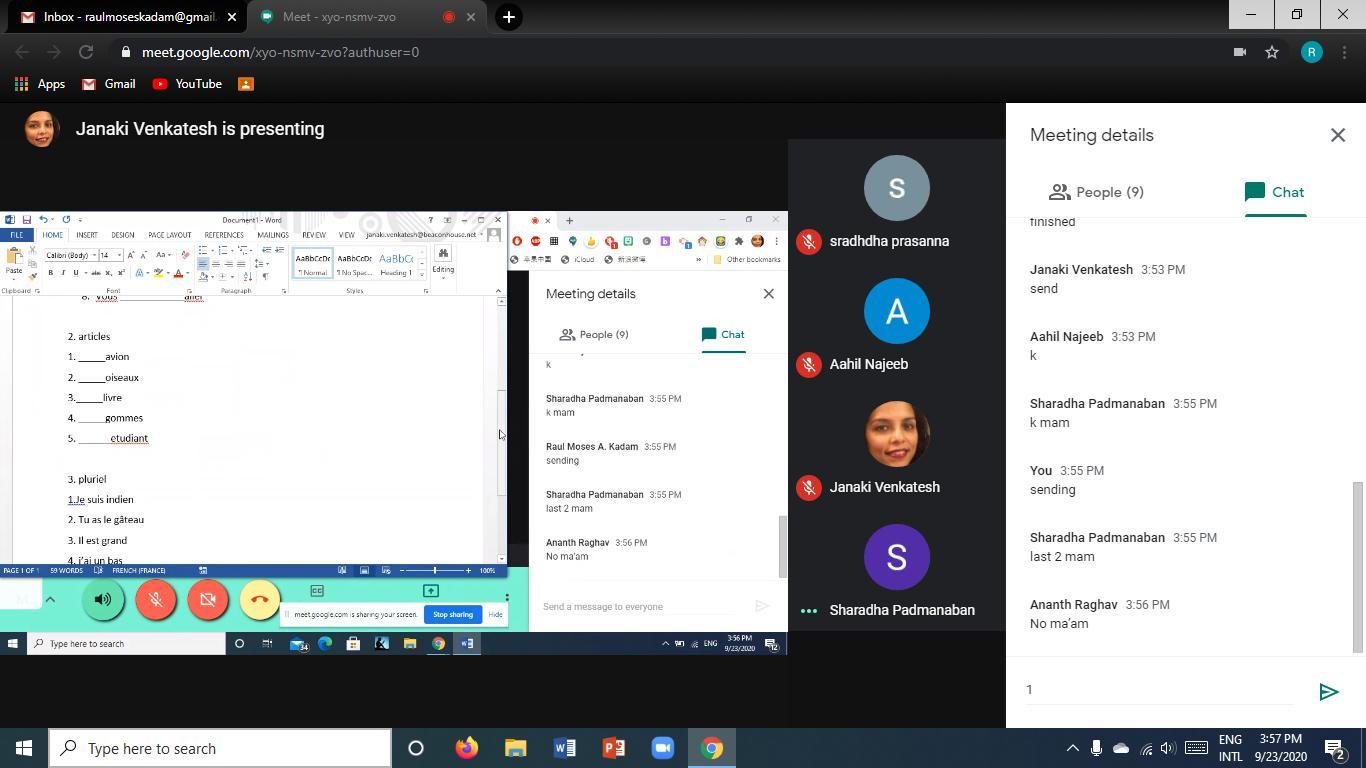Viewport: 1366px width, 768px height.
Task: Switch to People (9) tab in right panel
Action: pyautogui.click(x=1096, y=192)
